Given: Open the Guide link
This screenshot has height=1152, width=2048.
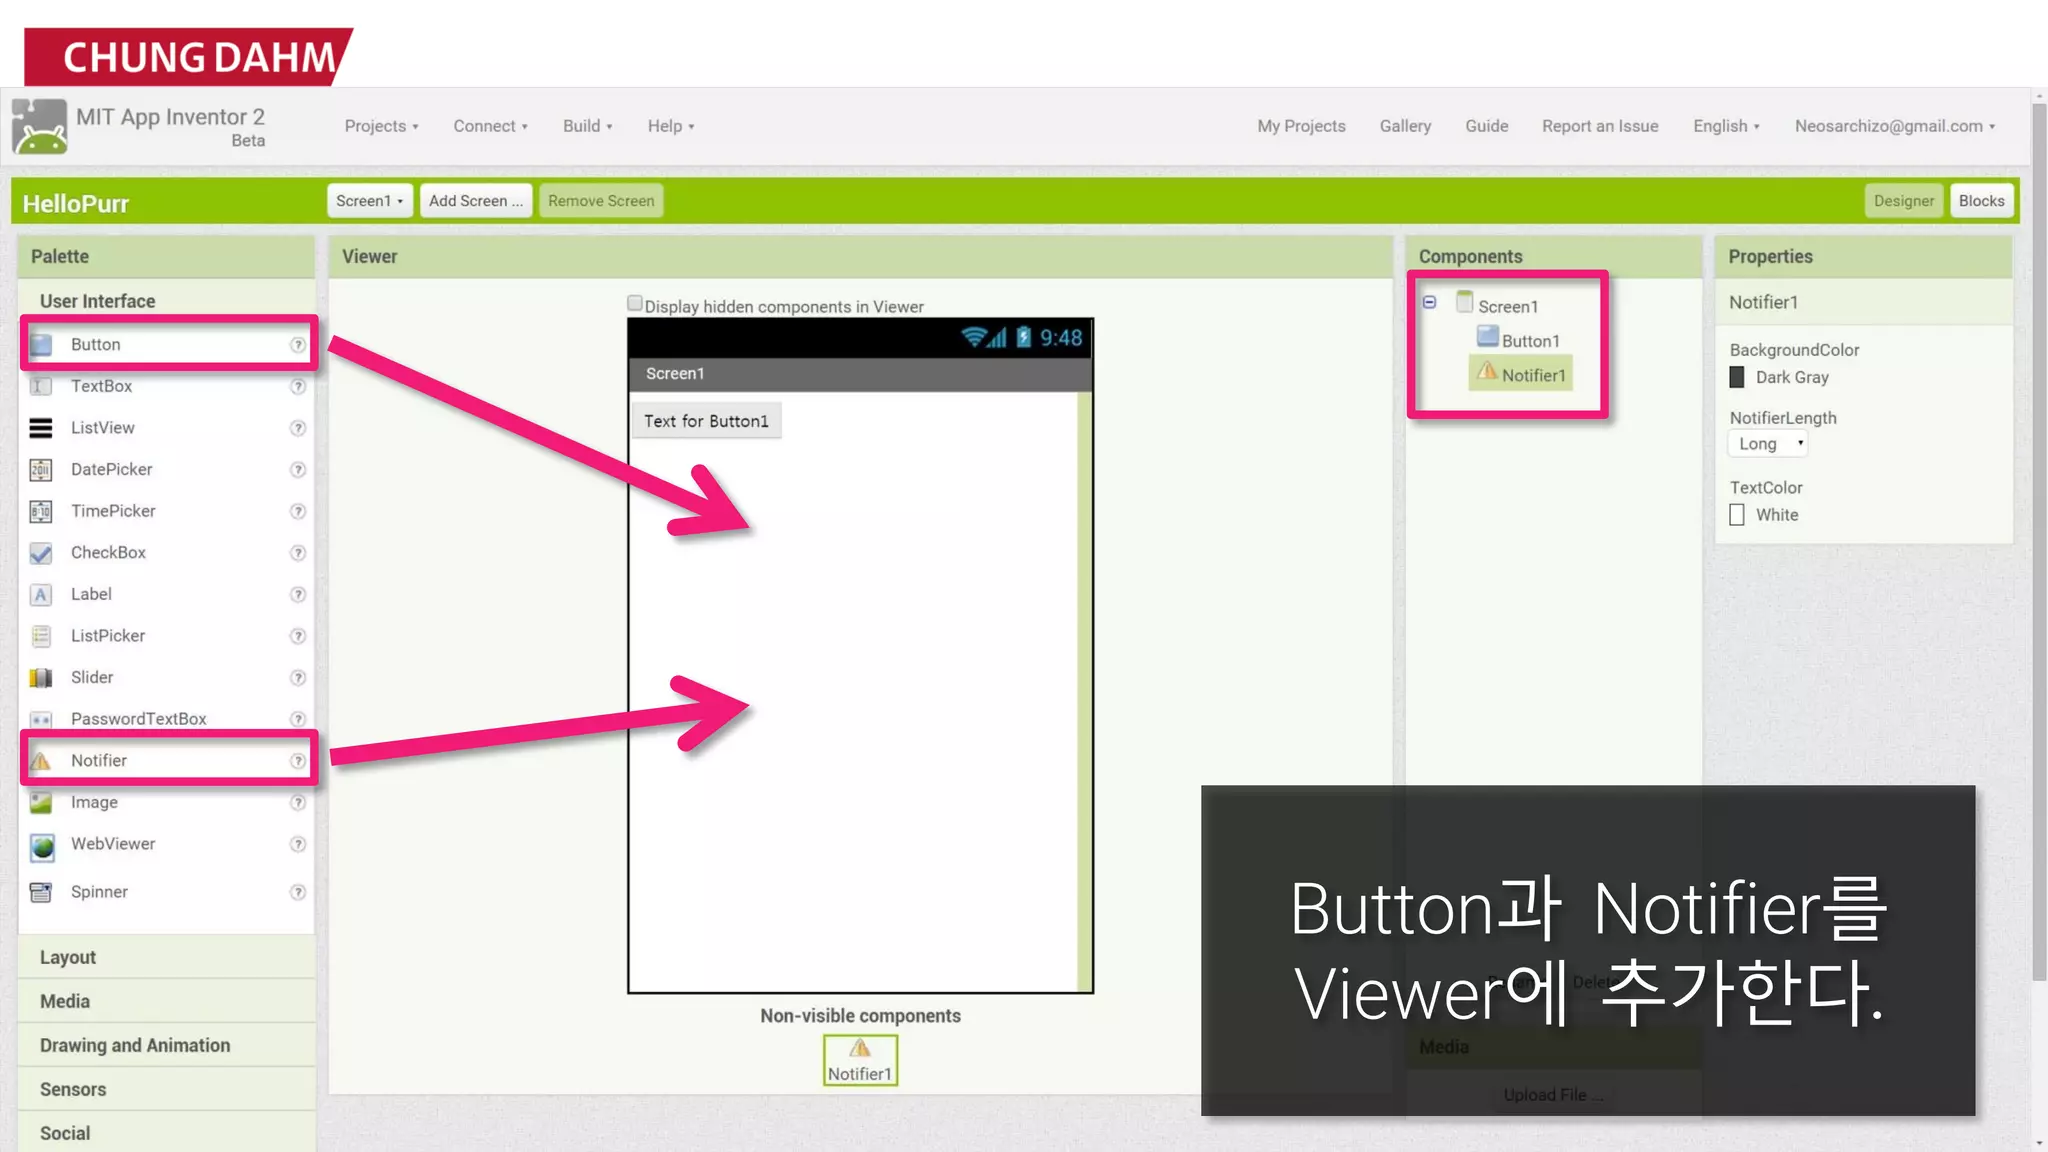Looking at the screenshot, I should click(x=1486, y=126).
